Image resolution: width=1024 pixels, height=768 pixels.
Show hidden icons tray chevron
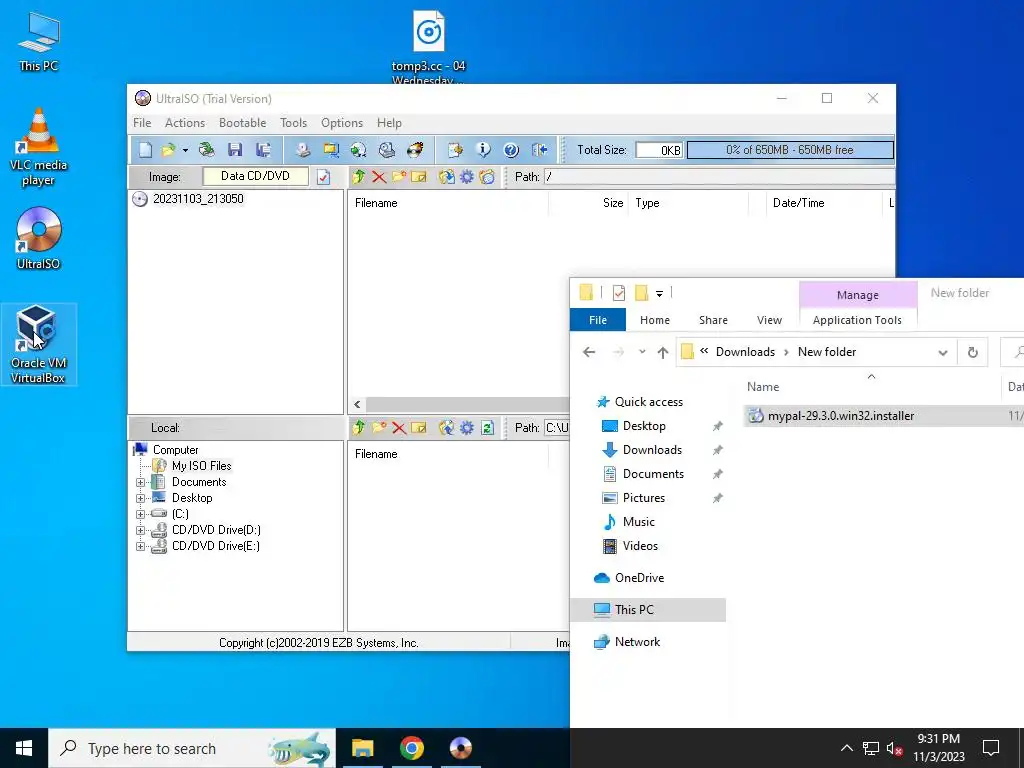[846, 748]
